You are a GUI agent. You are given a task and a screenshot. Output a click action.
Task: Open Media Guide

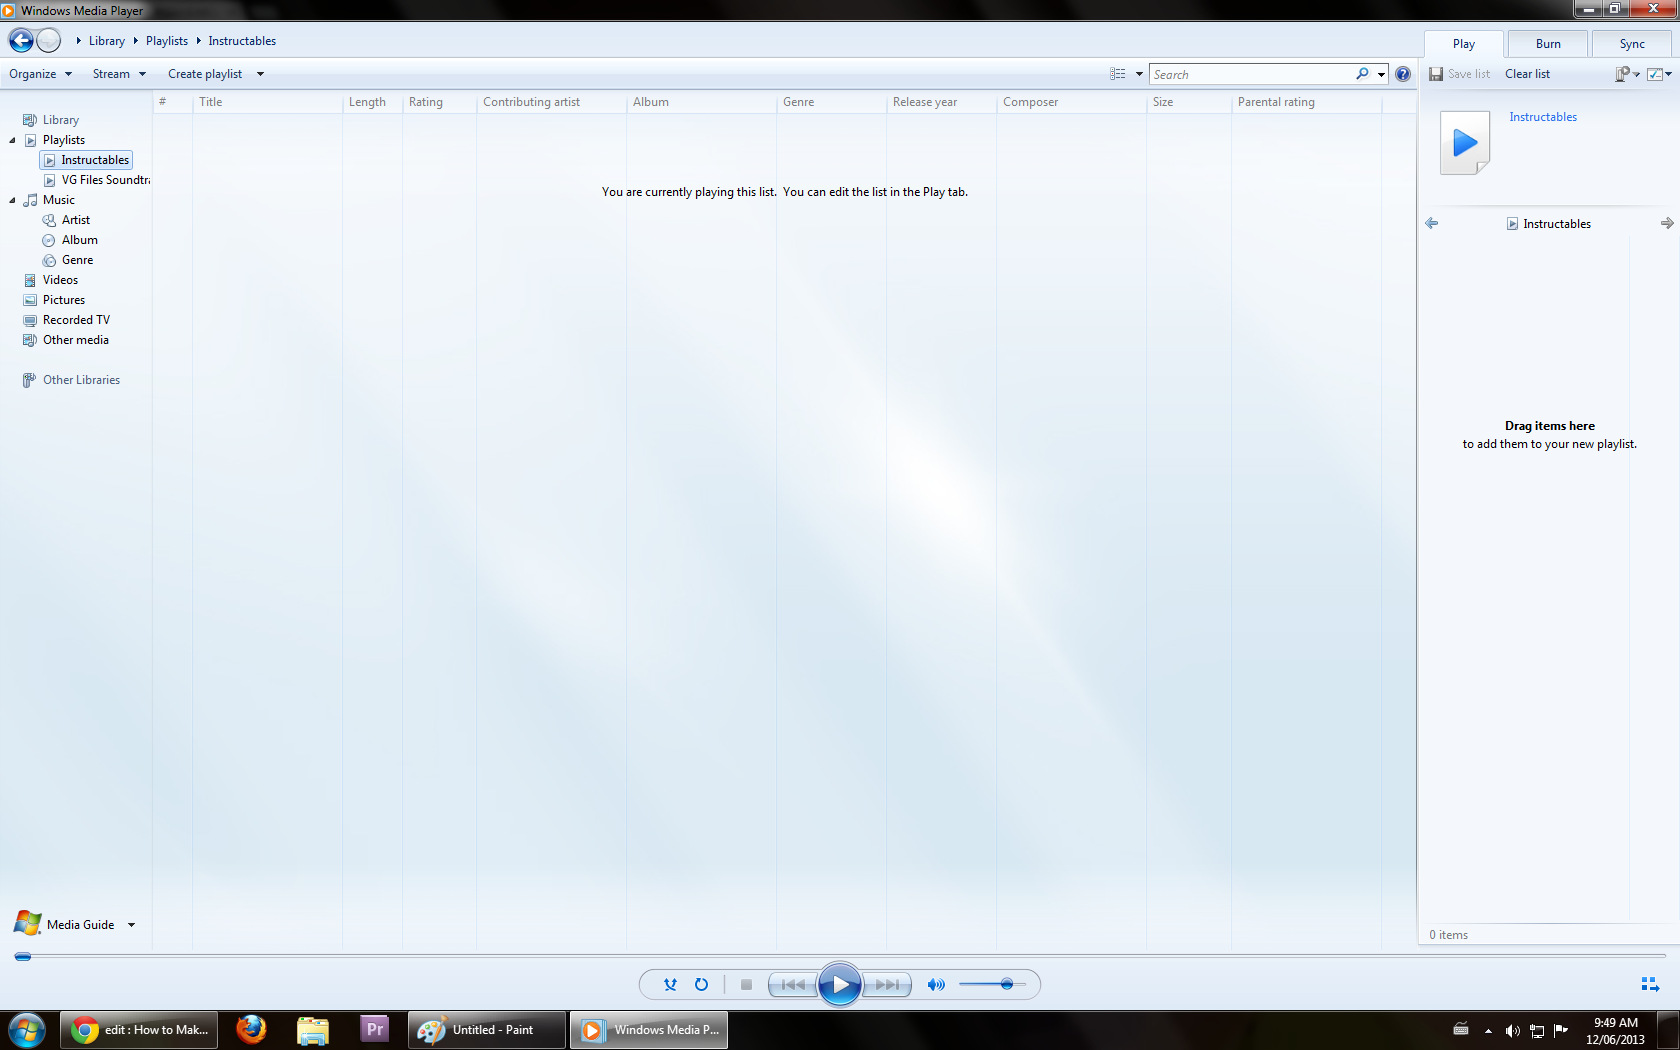(x=65, y=924)
